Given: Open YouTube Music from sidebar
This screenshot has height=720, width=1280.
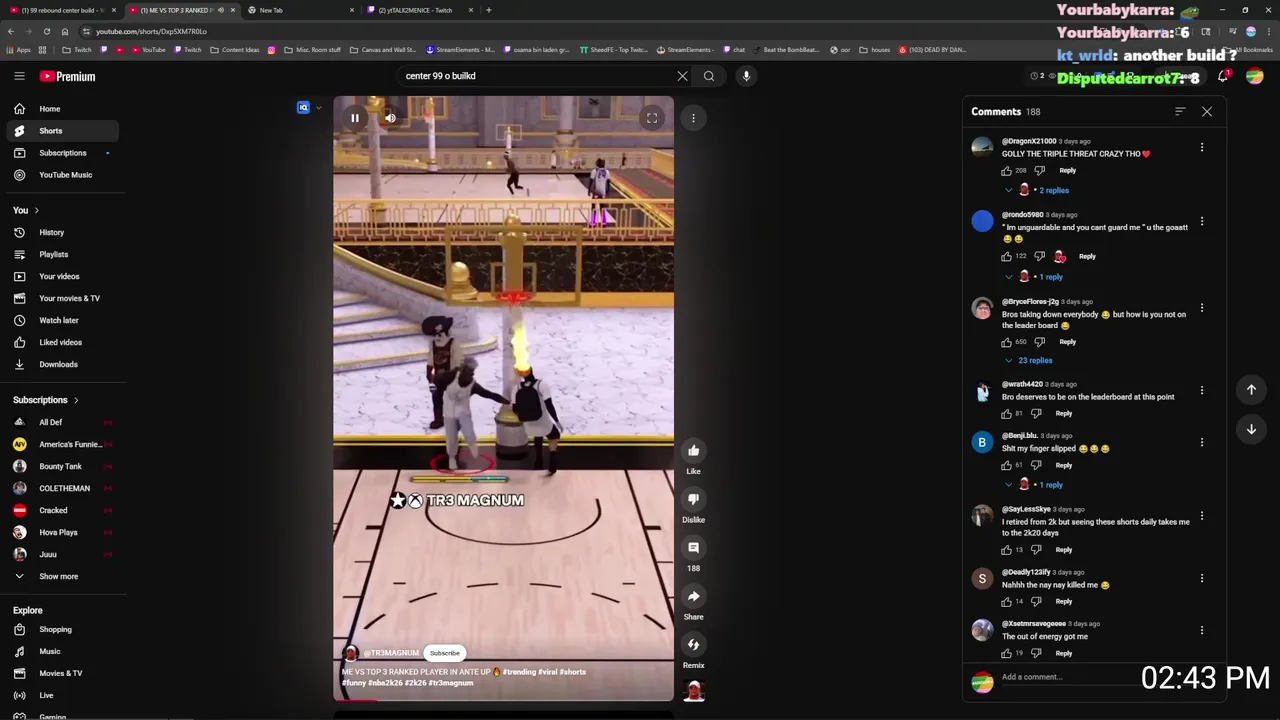Looking at the screenshot, I should (x=60, y=175).
